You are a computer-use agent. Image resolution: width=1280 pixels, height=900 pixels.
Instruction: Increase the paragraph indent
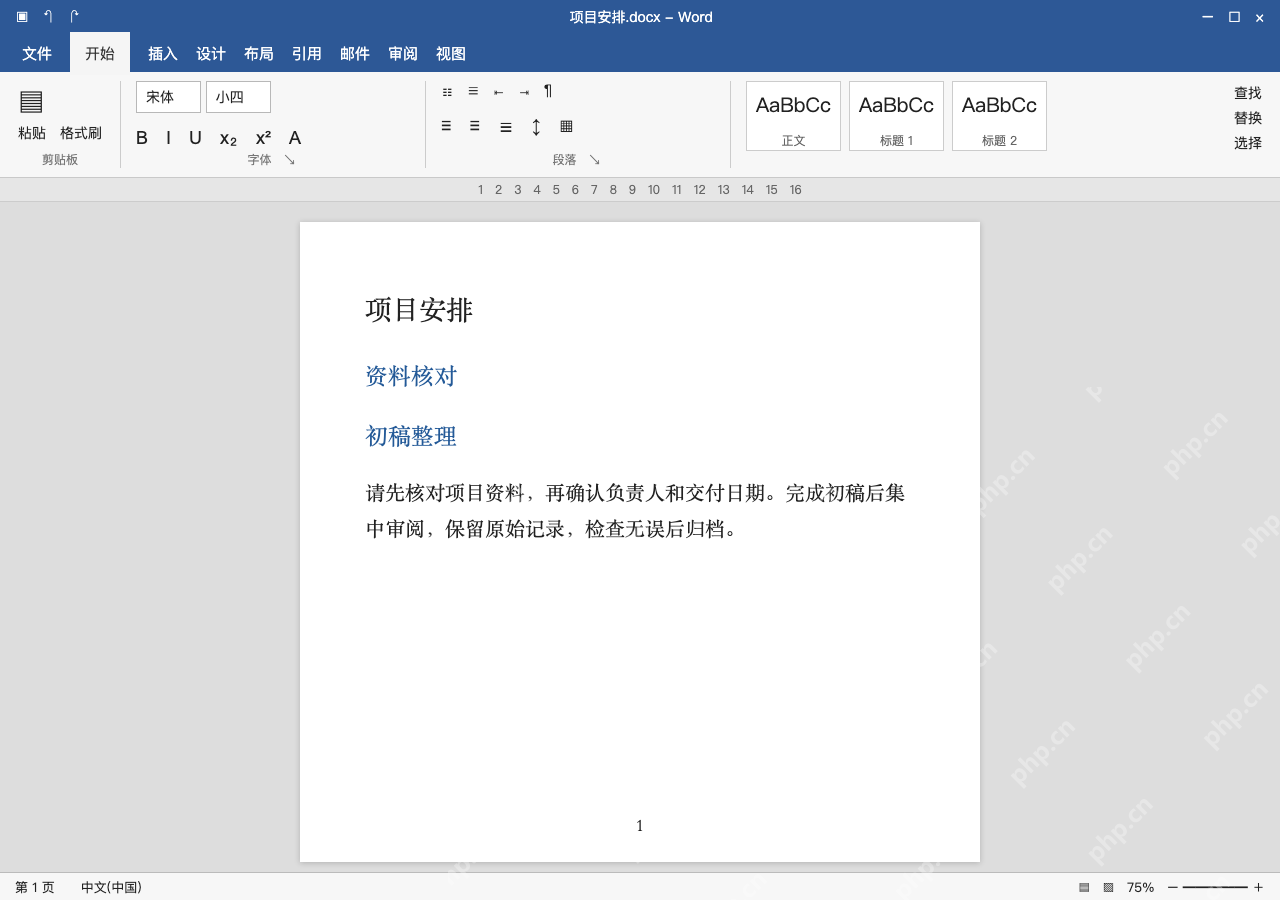[524, 92]
